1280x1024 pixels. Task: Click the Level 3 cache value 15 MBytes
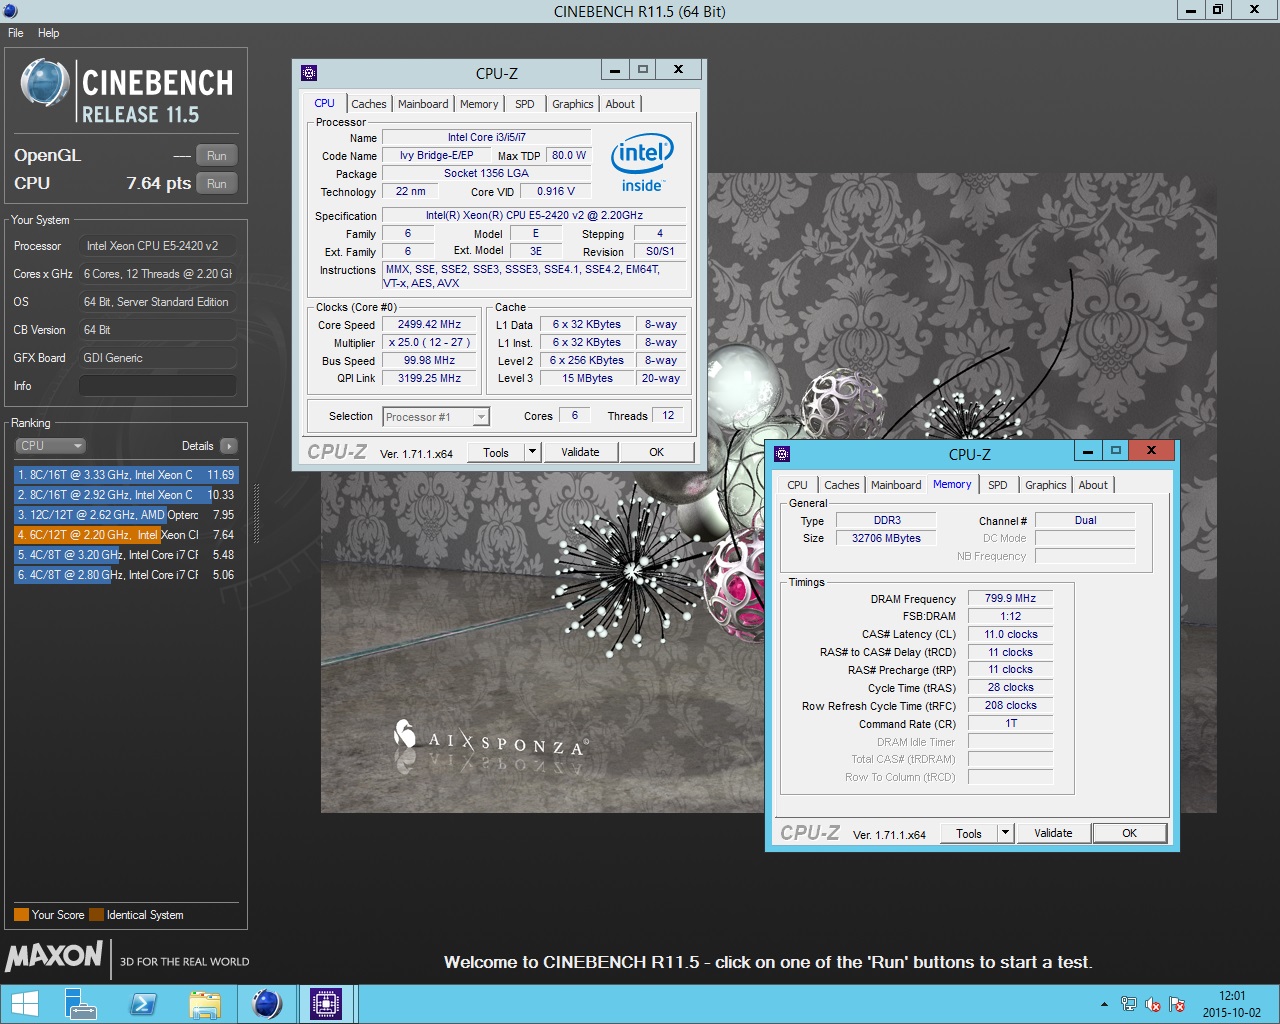click(587, 379)
